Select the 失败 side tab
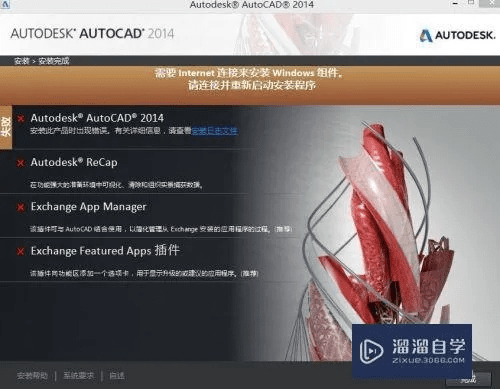500x389 pixels. coord(6,127)
